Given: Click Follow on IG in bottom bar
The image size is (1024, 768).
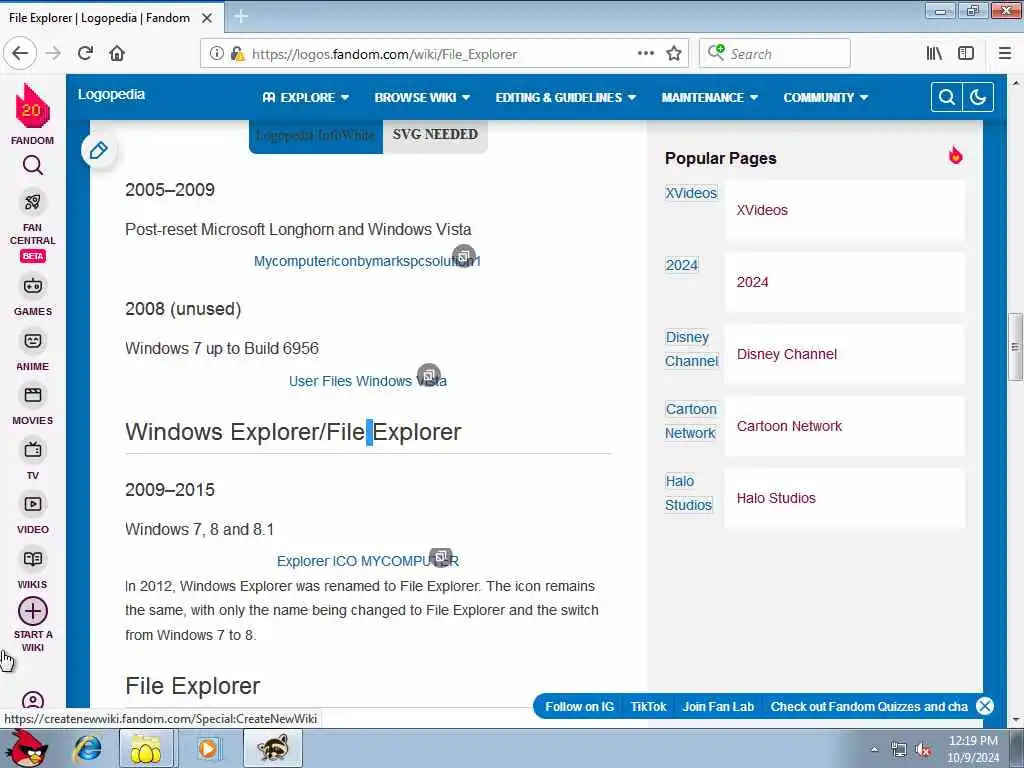Looking at the screenshot, I should click(579, 707).
